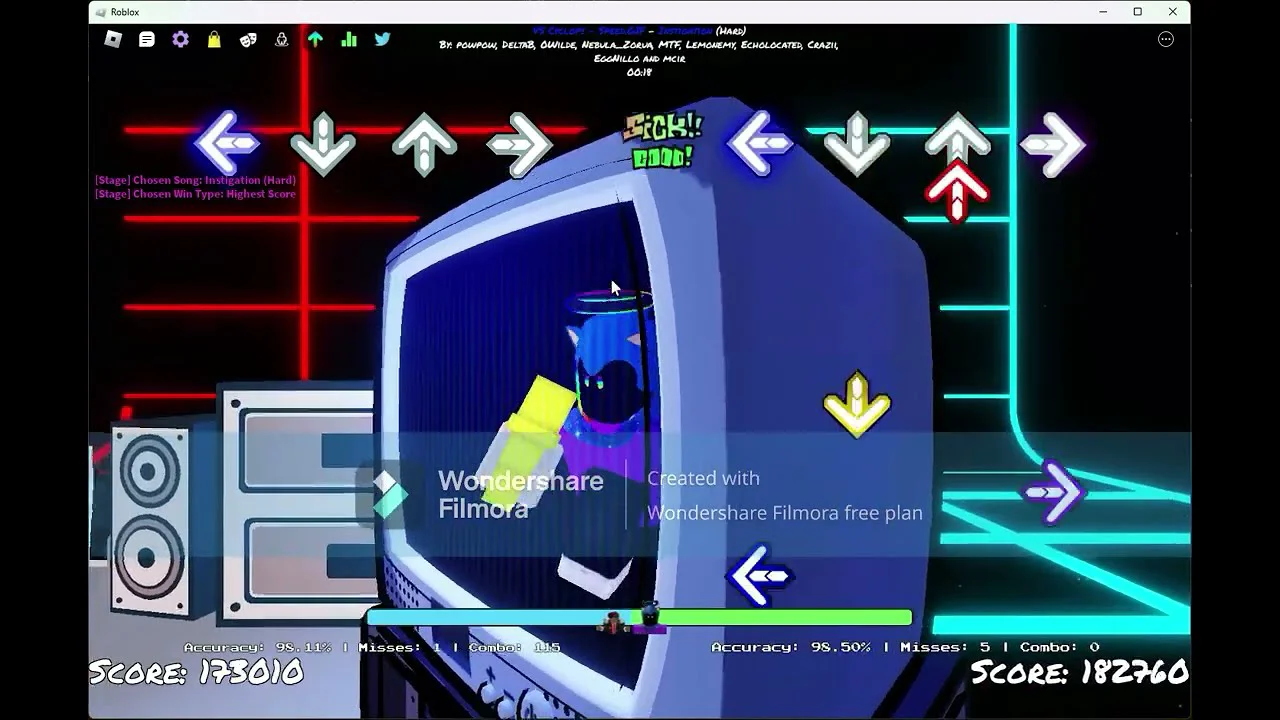
Task: Click the "Accuracy: 98.50%" stat
Action: pyautogui.click(x=791, y=647)
